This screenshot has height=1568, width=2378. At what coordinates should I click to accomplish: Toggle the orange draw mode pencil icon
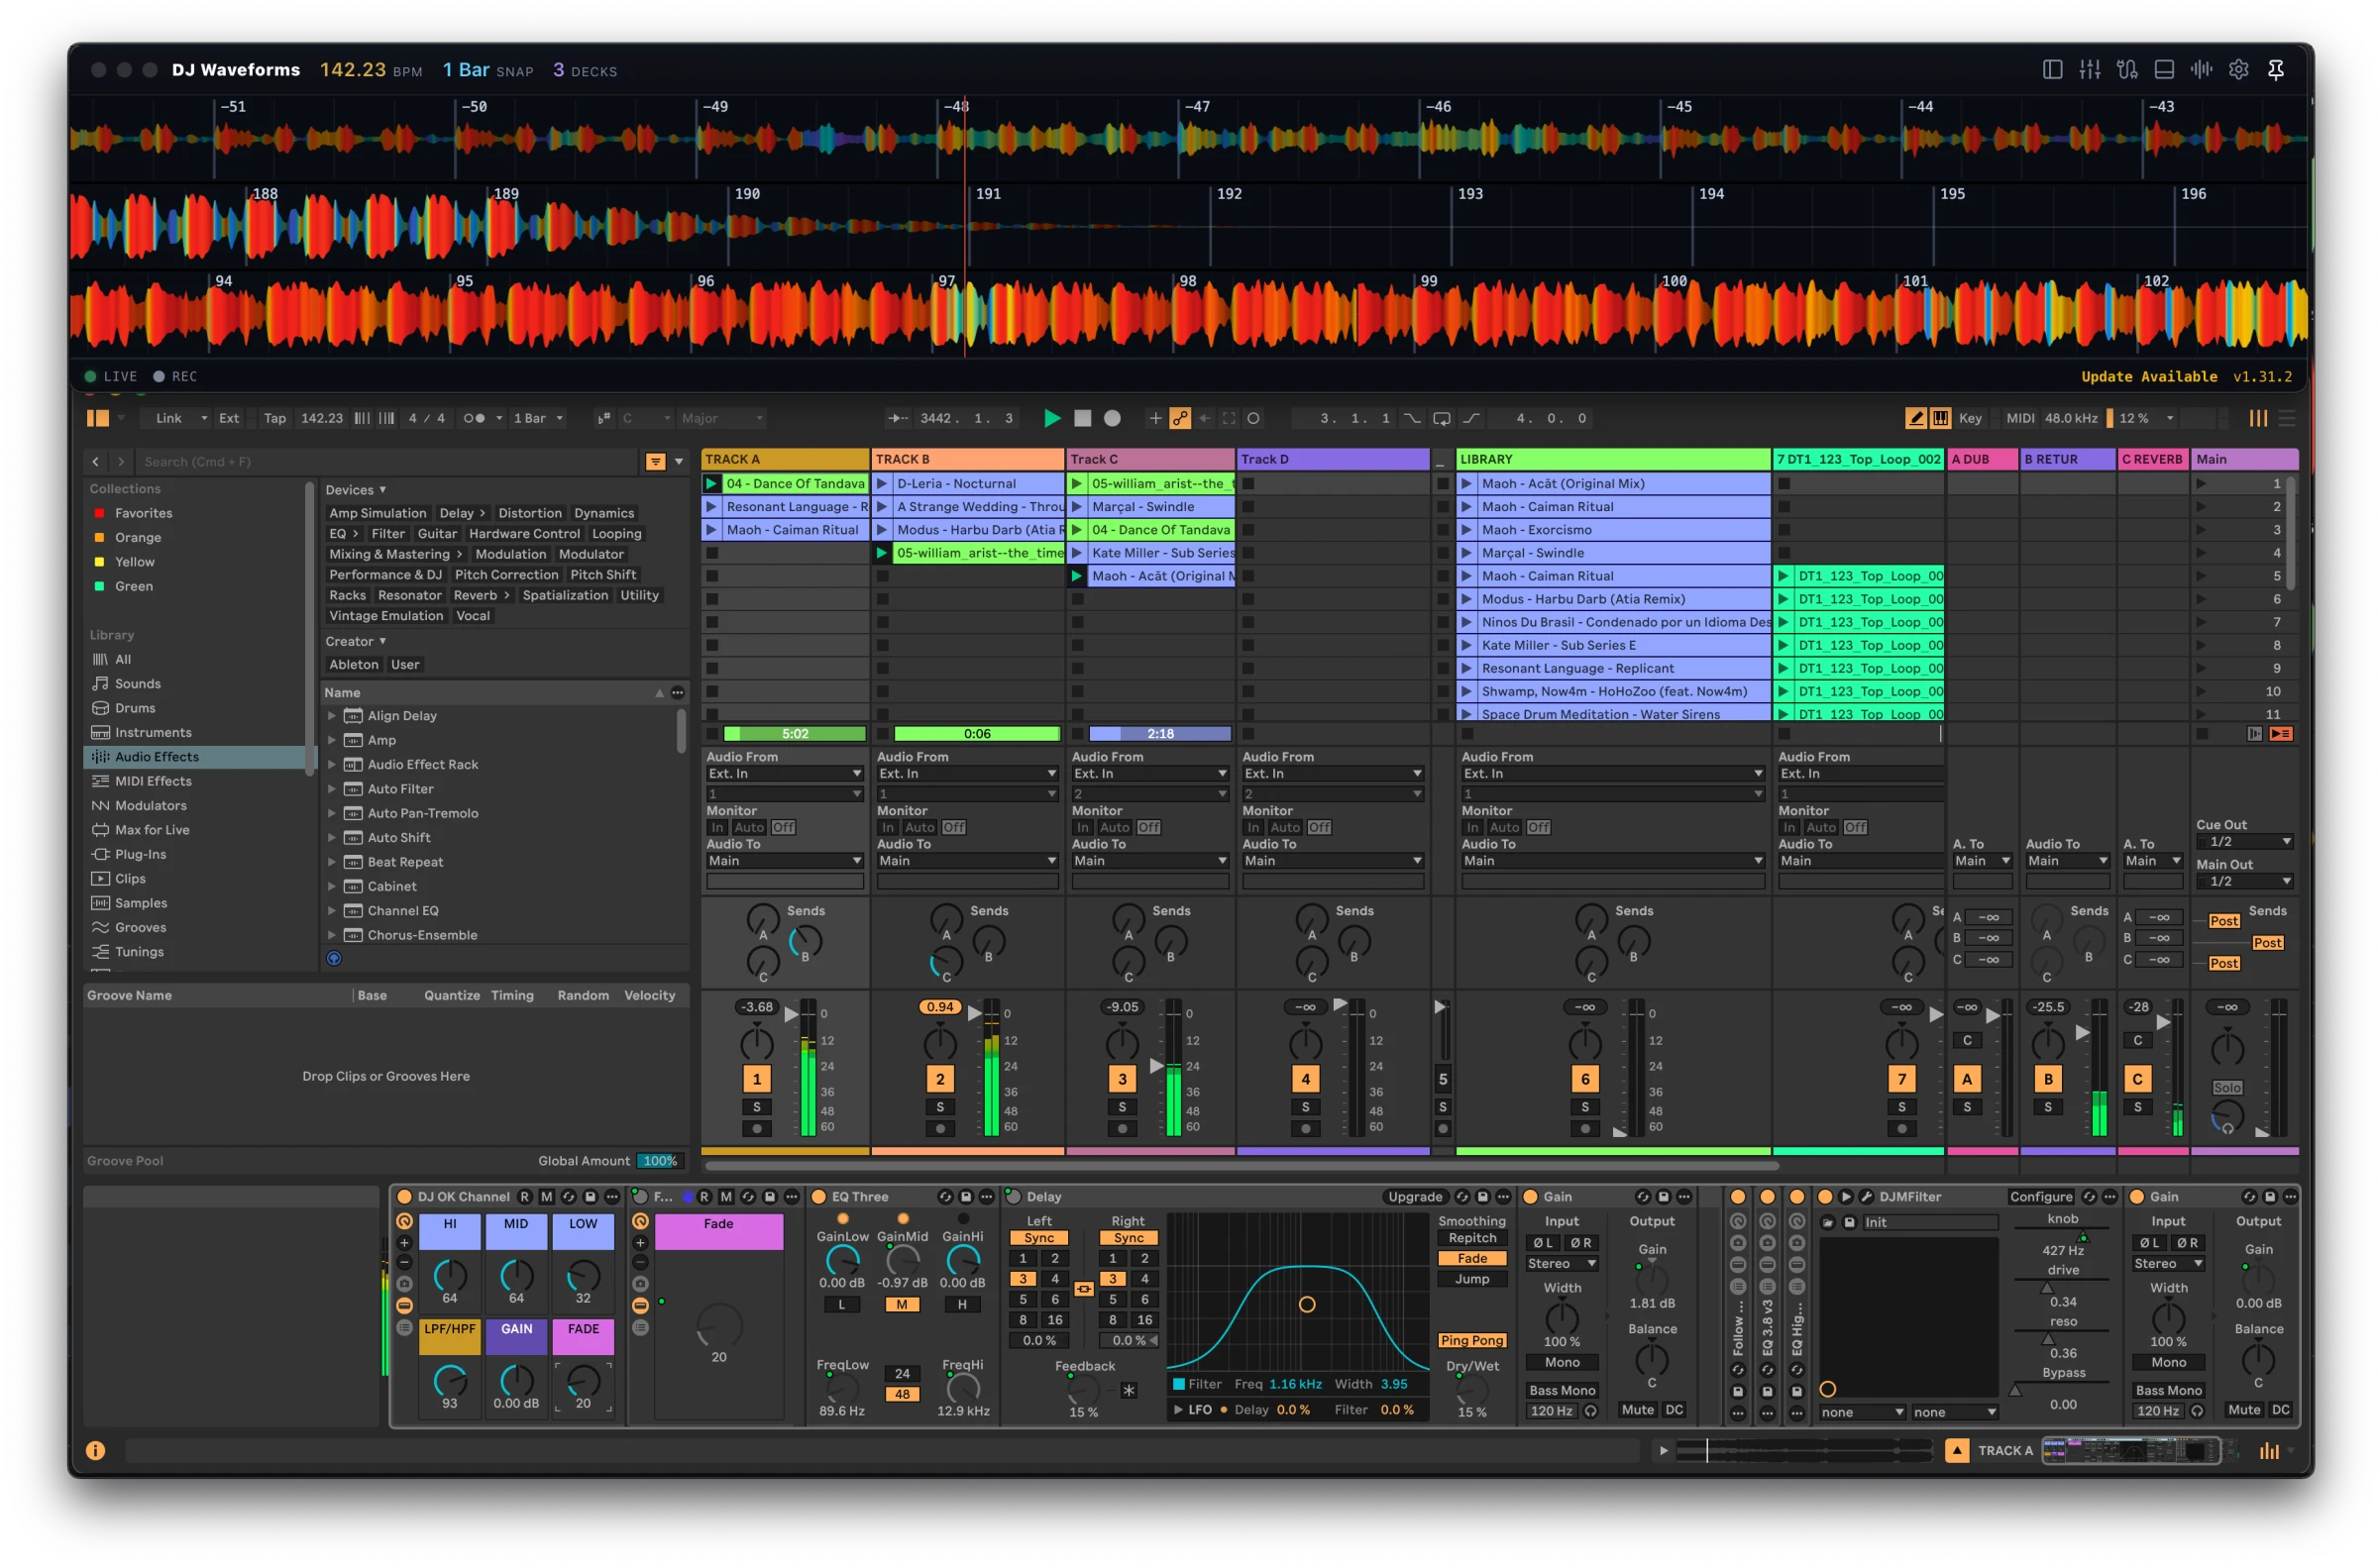[1914, 418]
